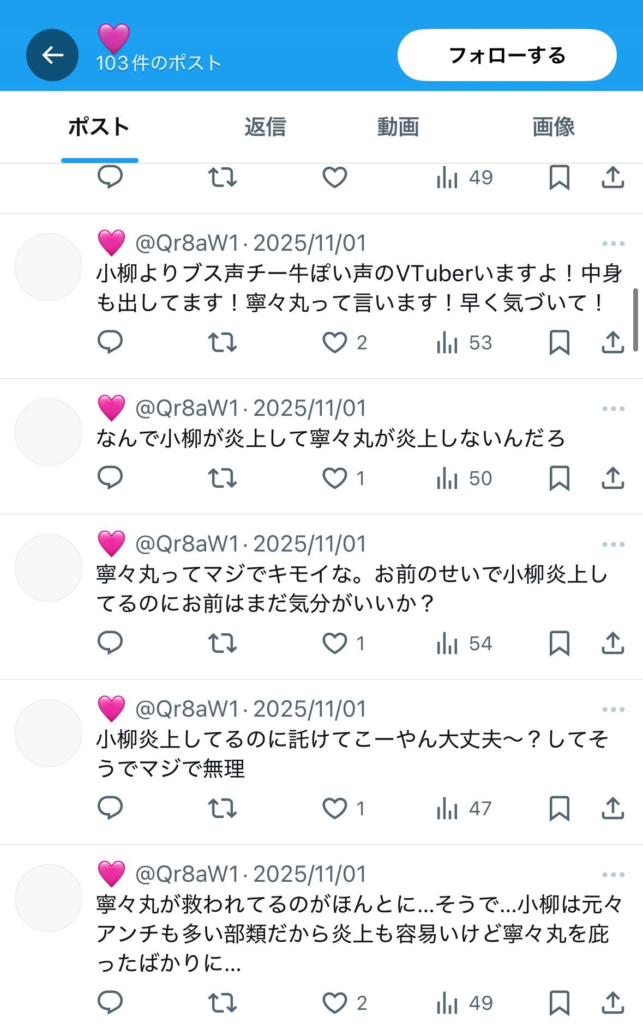643x1024 pixels.
Task: Switch to the 返信 tab
Action: (x=265, y=127)
